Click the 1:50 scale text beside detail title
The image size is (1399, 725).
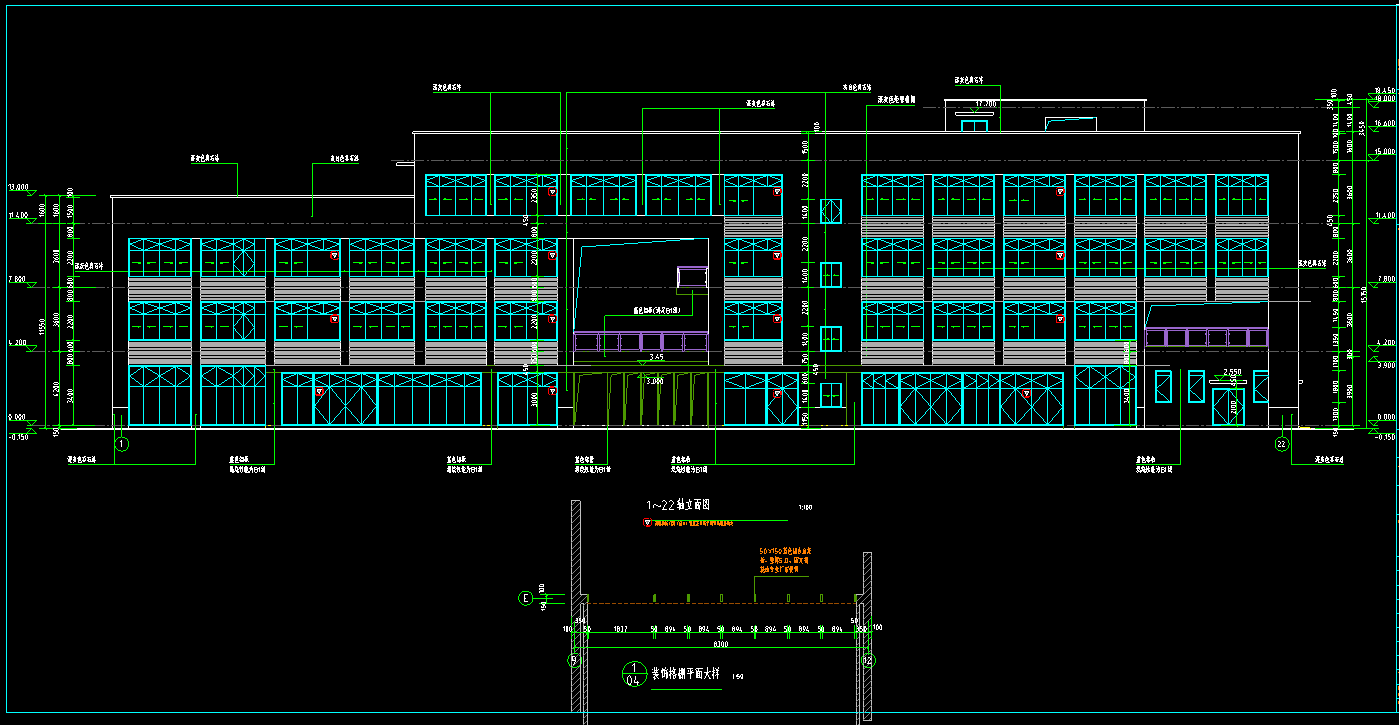coord(738,677)
